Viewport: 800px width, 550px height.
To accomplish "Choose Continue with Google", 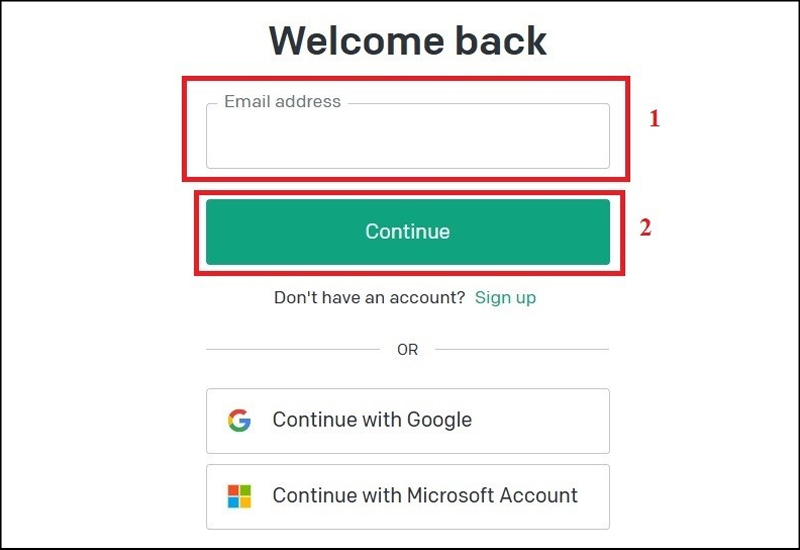I will tap(408, 421).
